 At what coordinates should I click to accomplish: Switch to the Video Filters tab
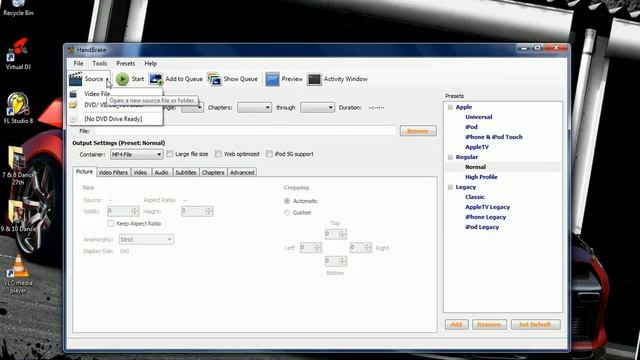[113, 173]
